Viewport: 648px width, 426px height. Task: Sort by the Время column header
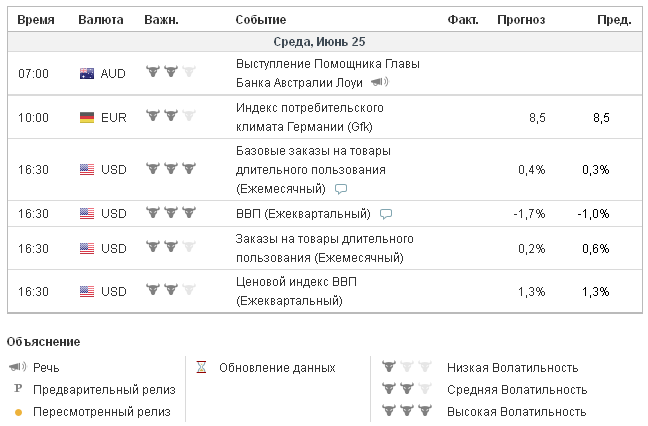36,19
